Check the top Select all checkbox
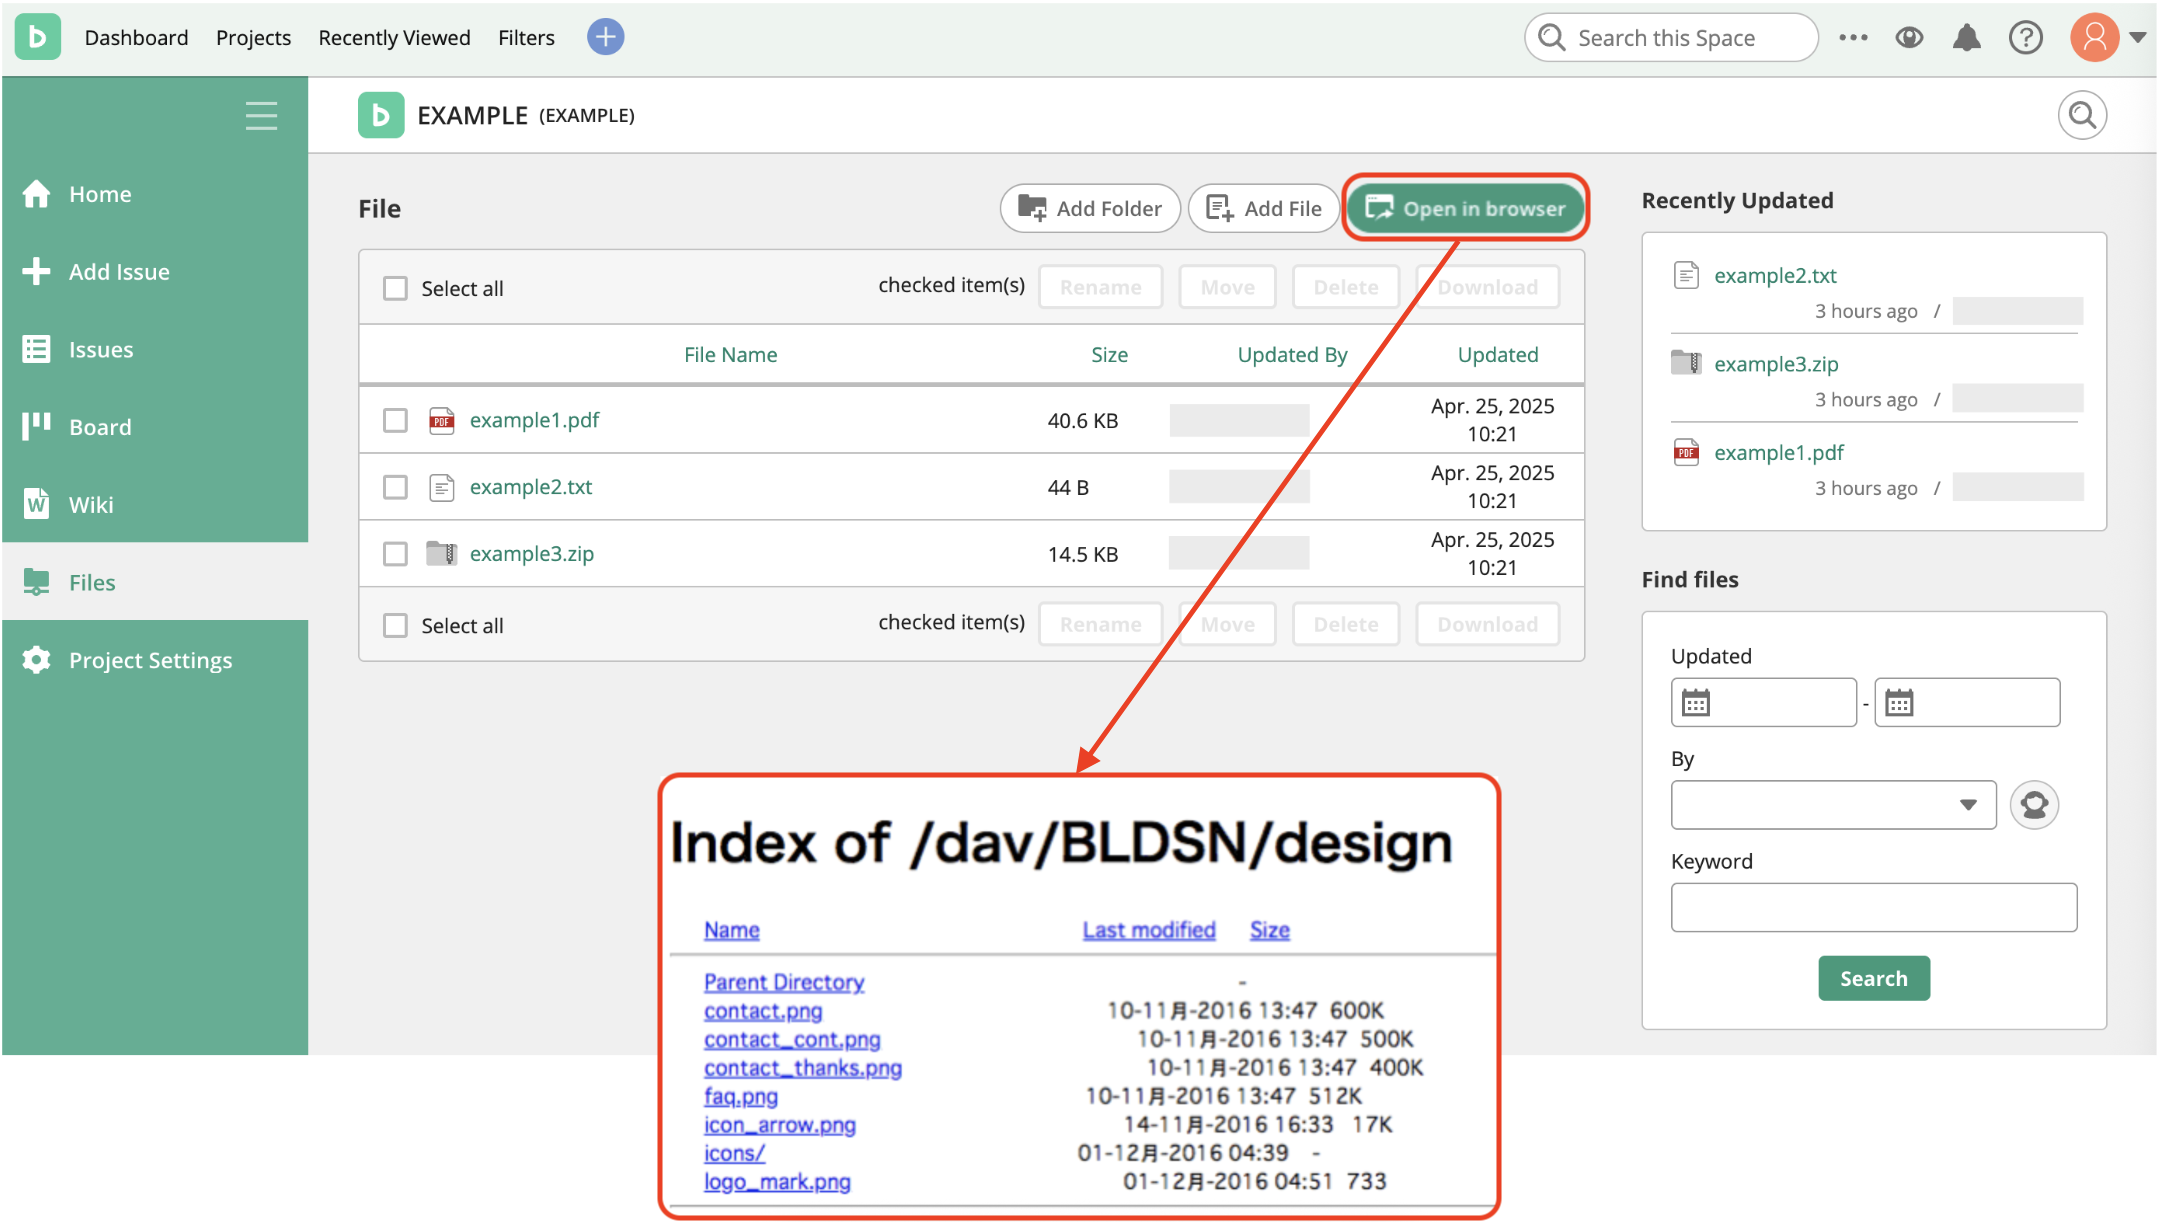Viewport: 2162px width, 1222px height. tap(395, 288)
